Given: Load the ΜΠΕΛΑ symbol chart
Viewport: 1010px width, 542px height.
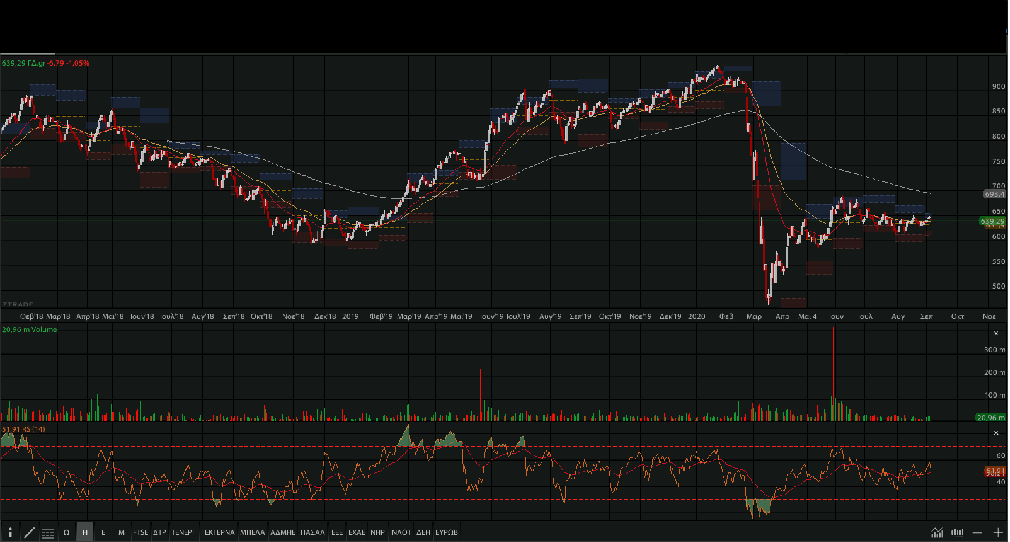Looking at the screenshot, I should pos(252,532).
